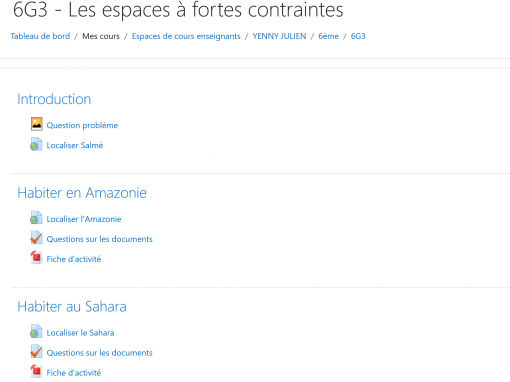Navigate to YENNY JULIEN breadcrumb
Screen dimensions: 510x382
coord(279,36)
